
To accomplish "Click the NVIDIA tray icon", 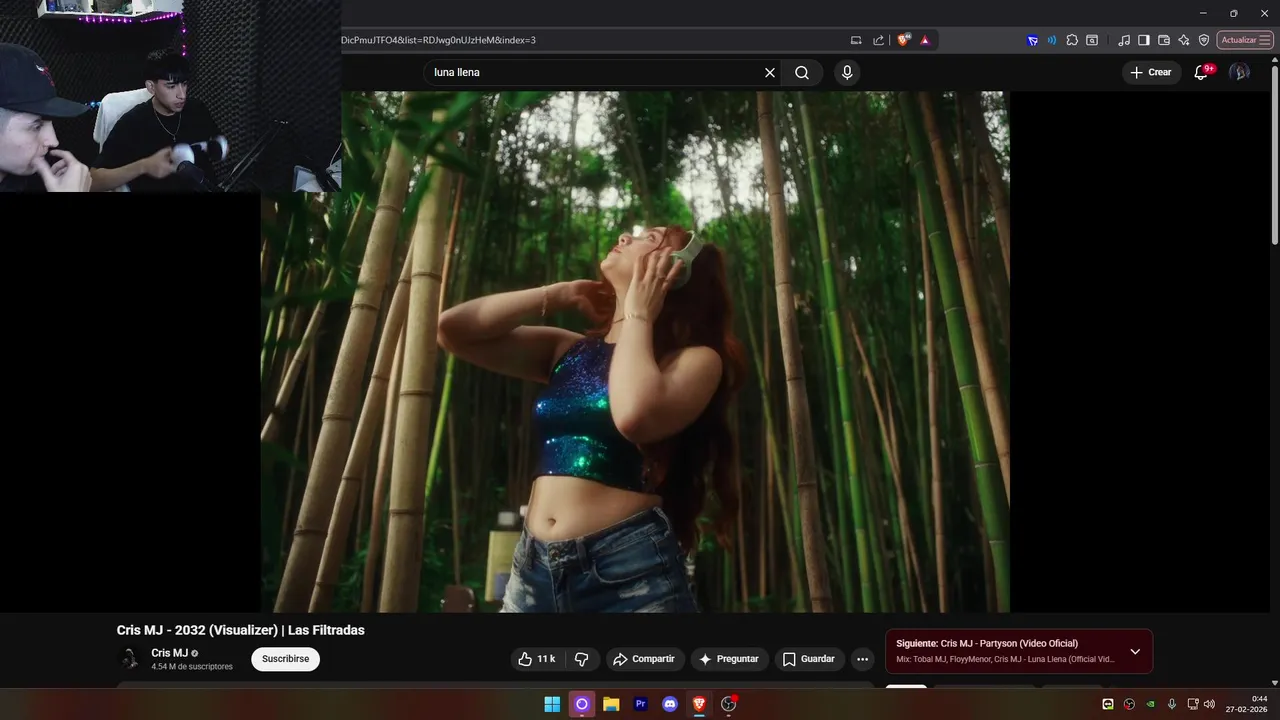I will 1151,704.
